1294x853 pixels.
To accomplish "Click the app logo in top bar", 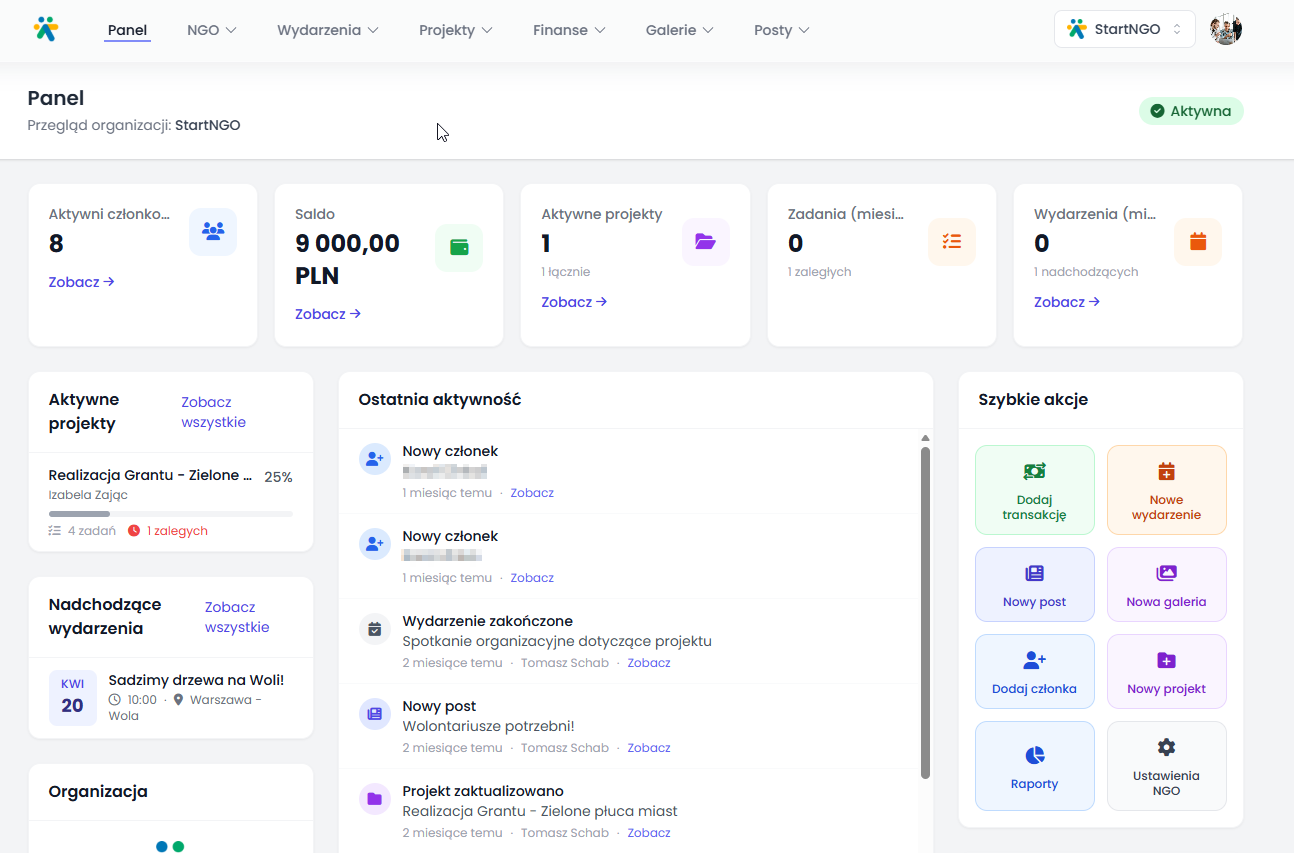I will [x=46, y=29].
